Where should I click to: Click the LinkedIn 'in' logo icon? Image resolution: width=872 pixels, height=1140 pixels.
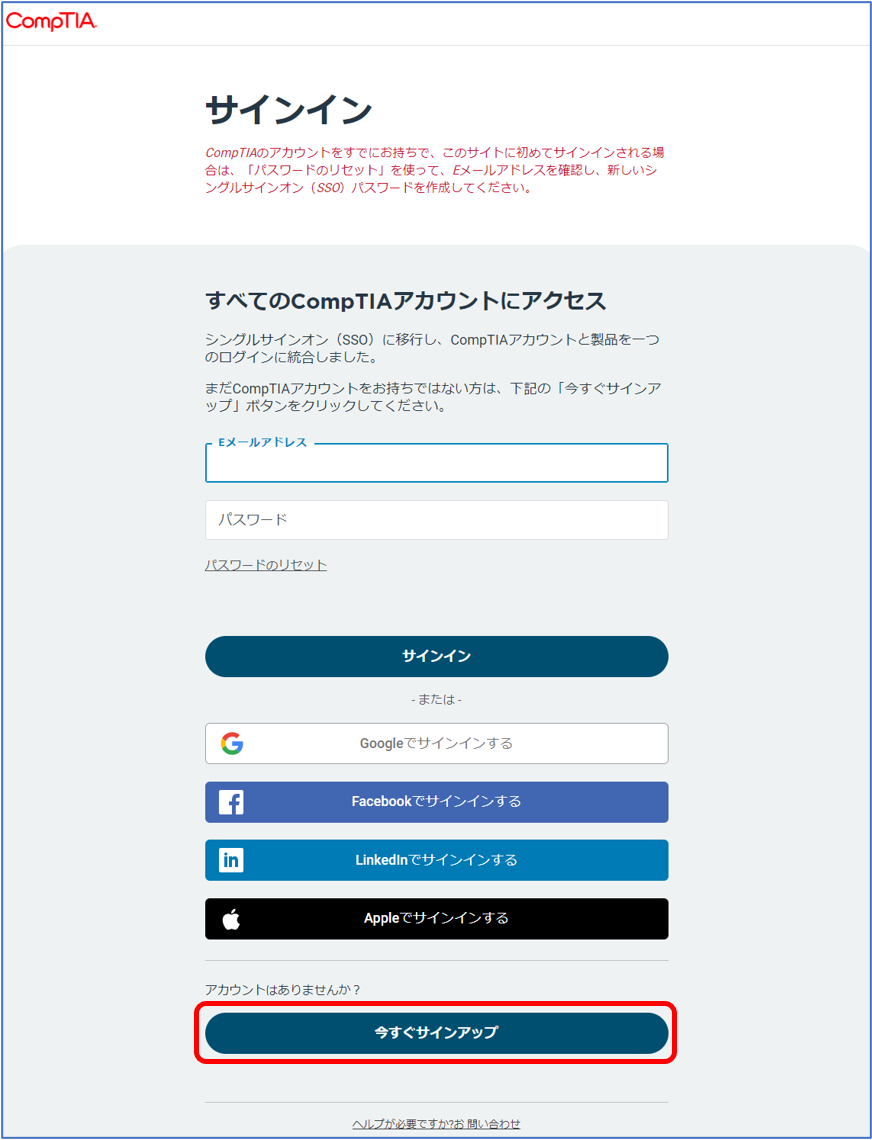(231, 860)
